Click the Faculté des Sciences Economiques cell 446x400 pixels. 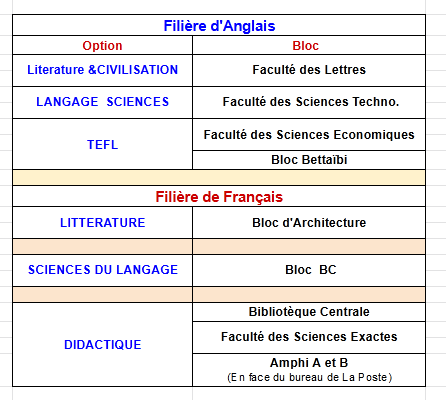point(309,134)
